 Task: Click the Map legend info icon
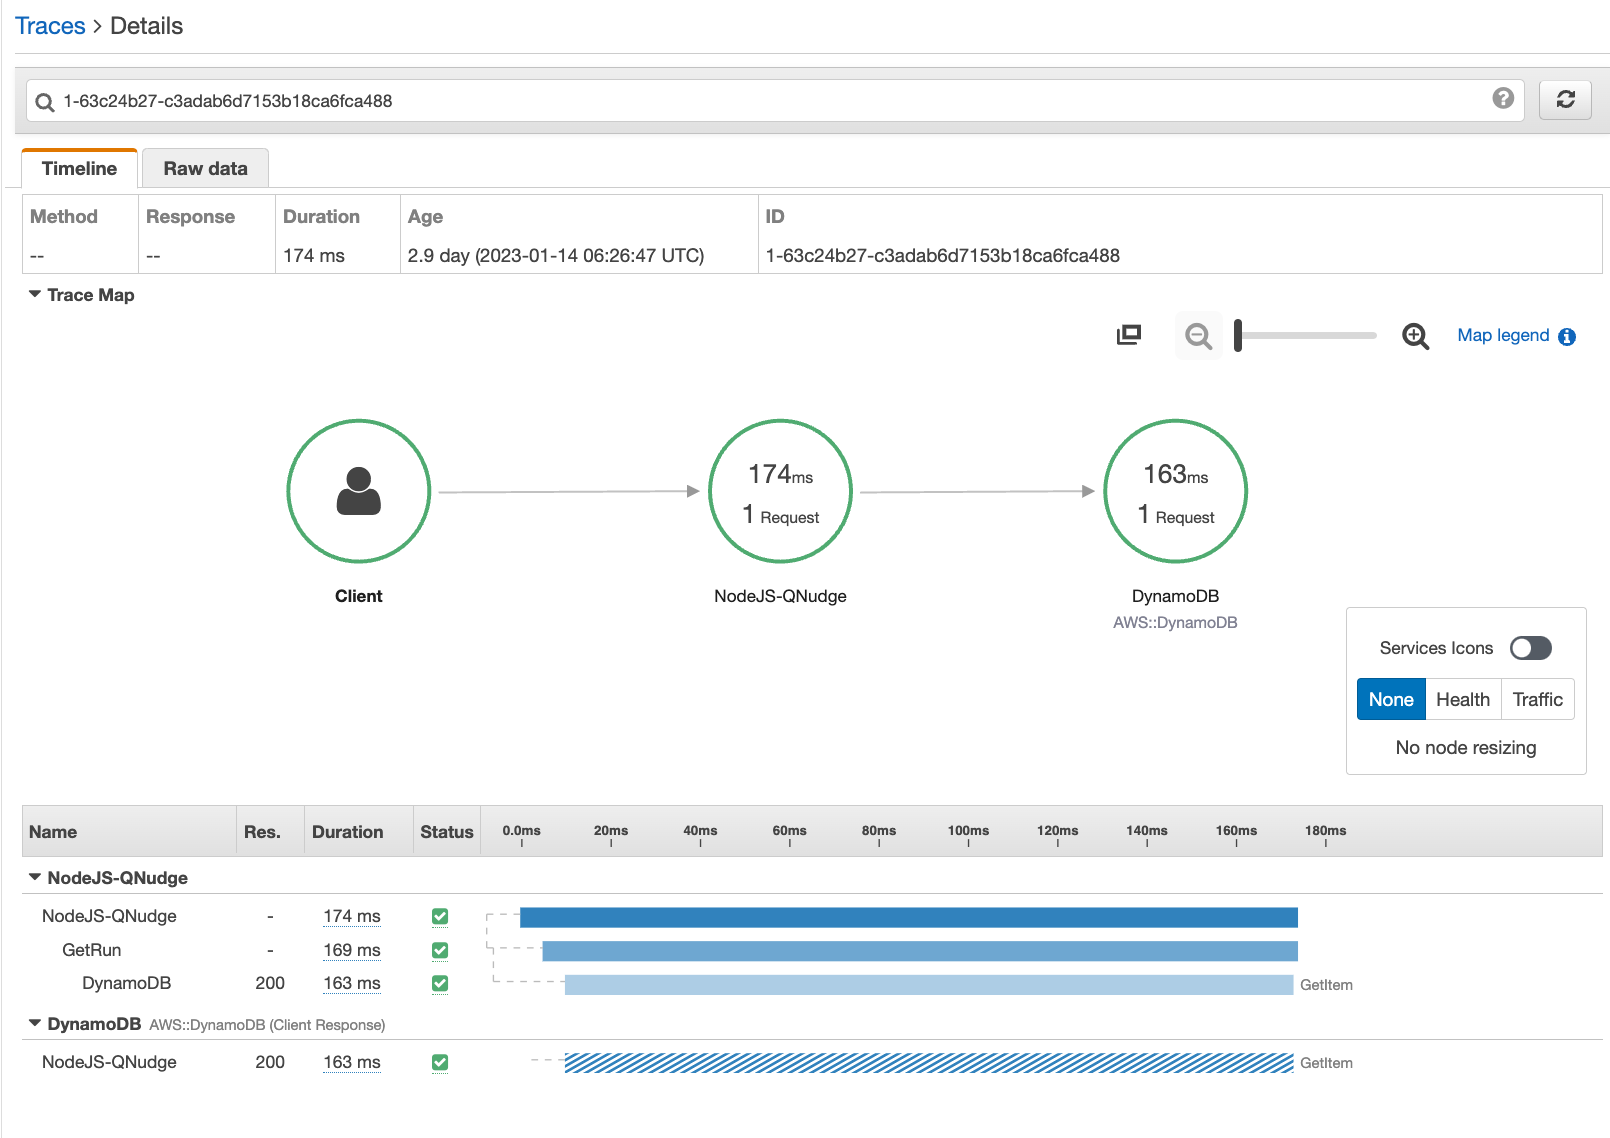[1567, 337]
